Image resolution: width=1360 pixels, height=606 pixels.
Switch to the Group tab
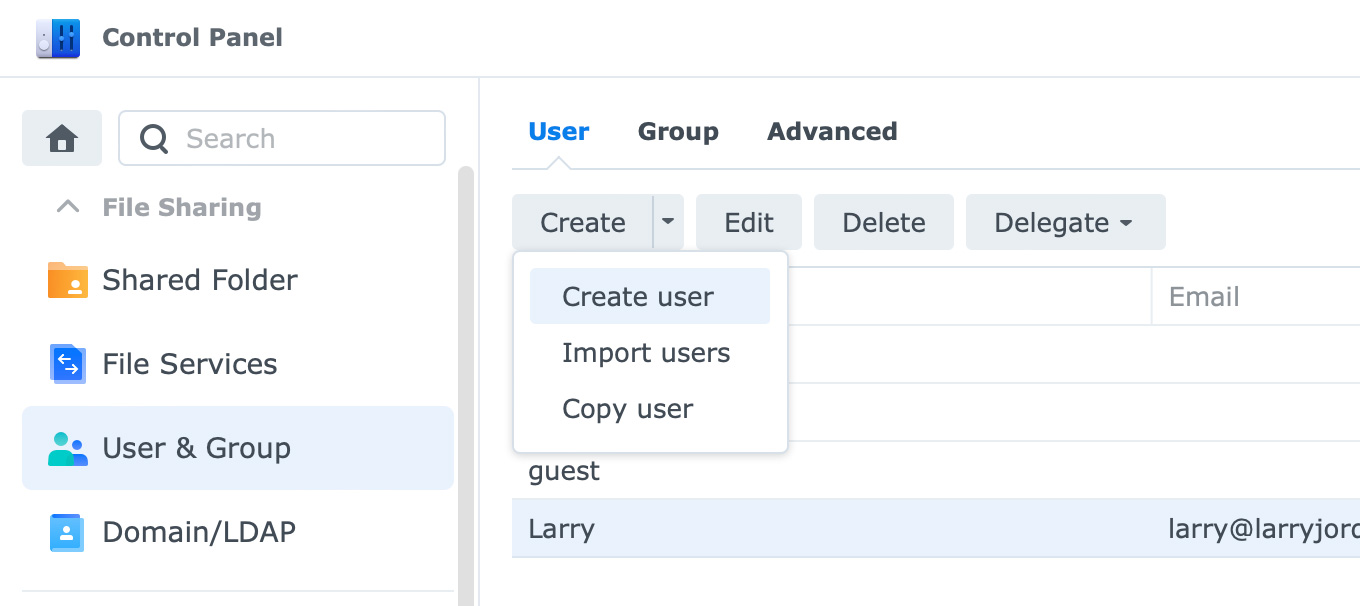click(678, 132)
